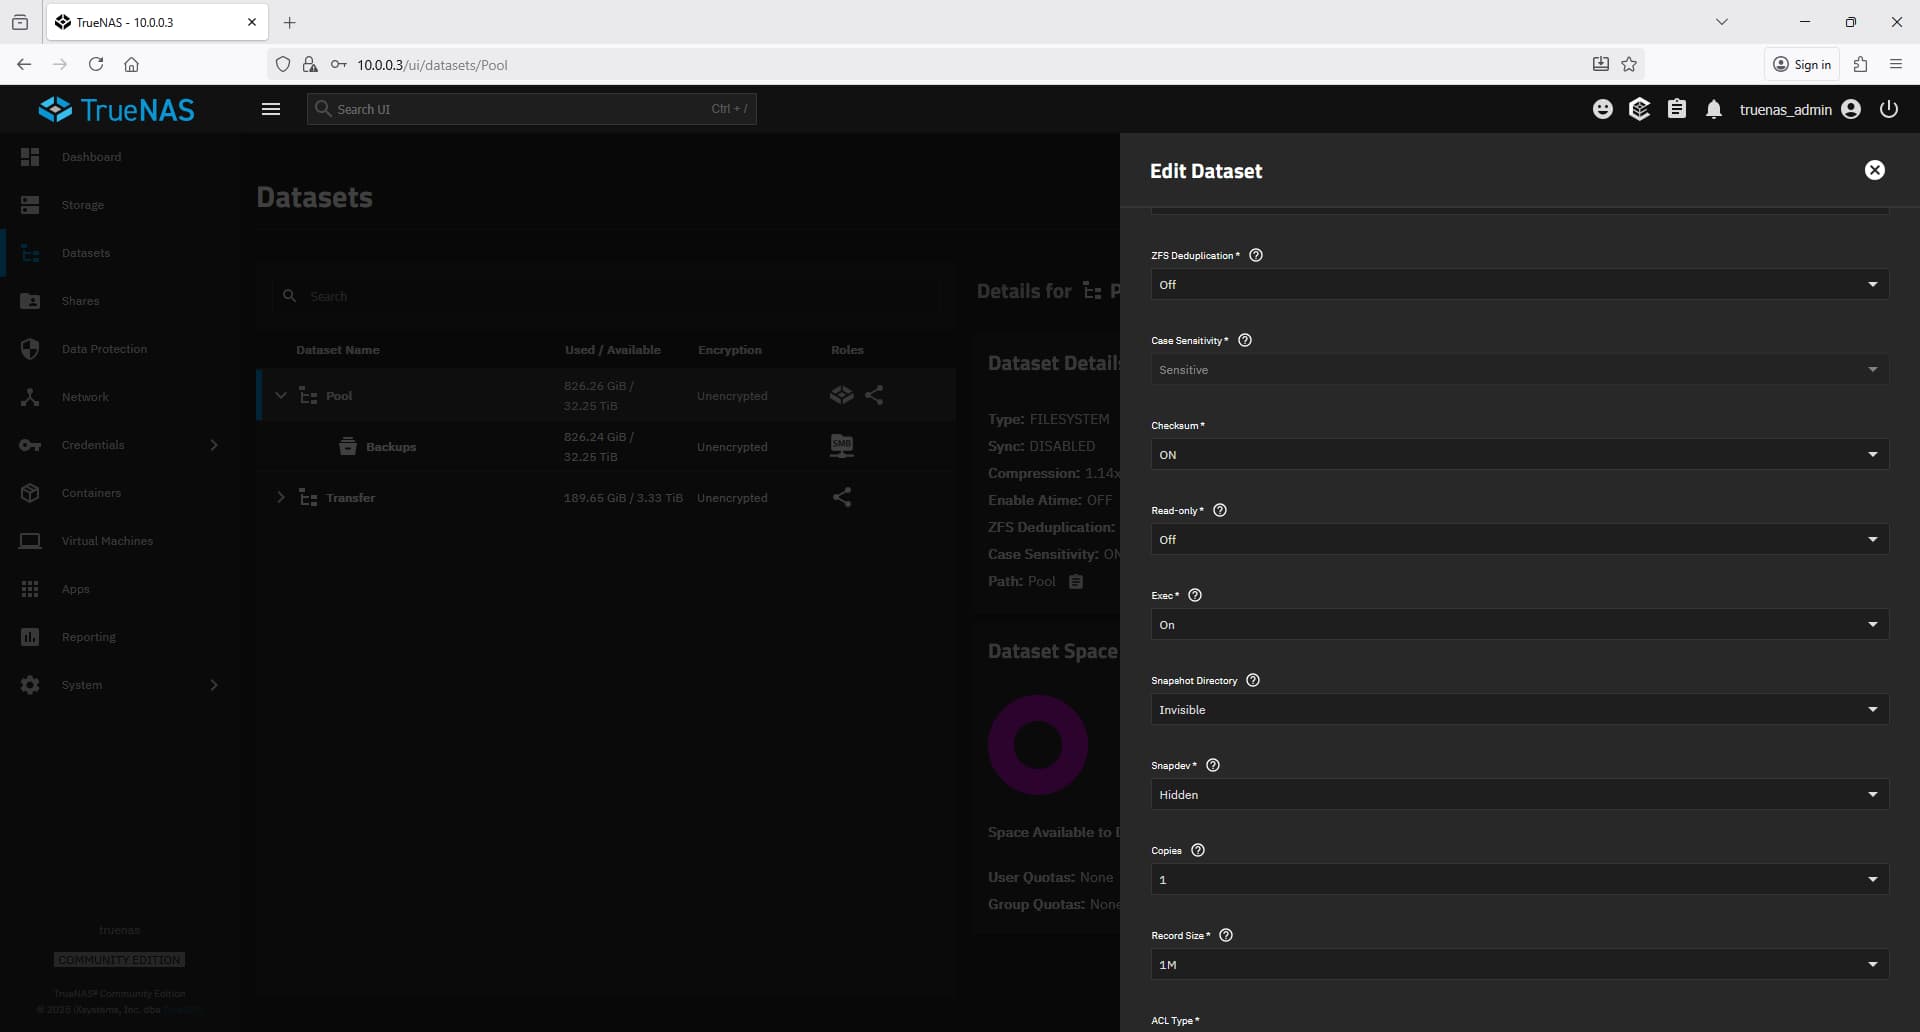This screenshot has height=1032, width=1920.
Task: Click the help icon beside Record Size
Action: (1226, 936)
